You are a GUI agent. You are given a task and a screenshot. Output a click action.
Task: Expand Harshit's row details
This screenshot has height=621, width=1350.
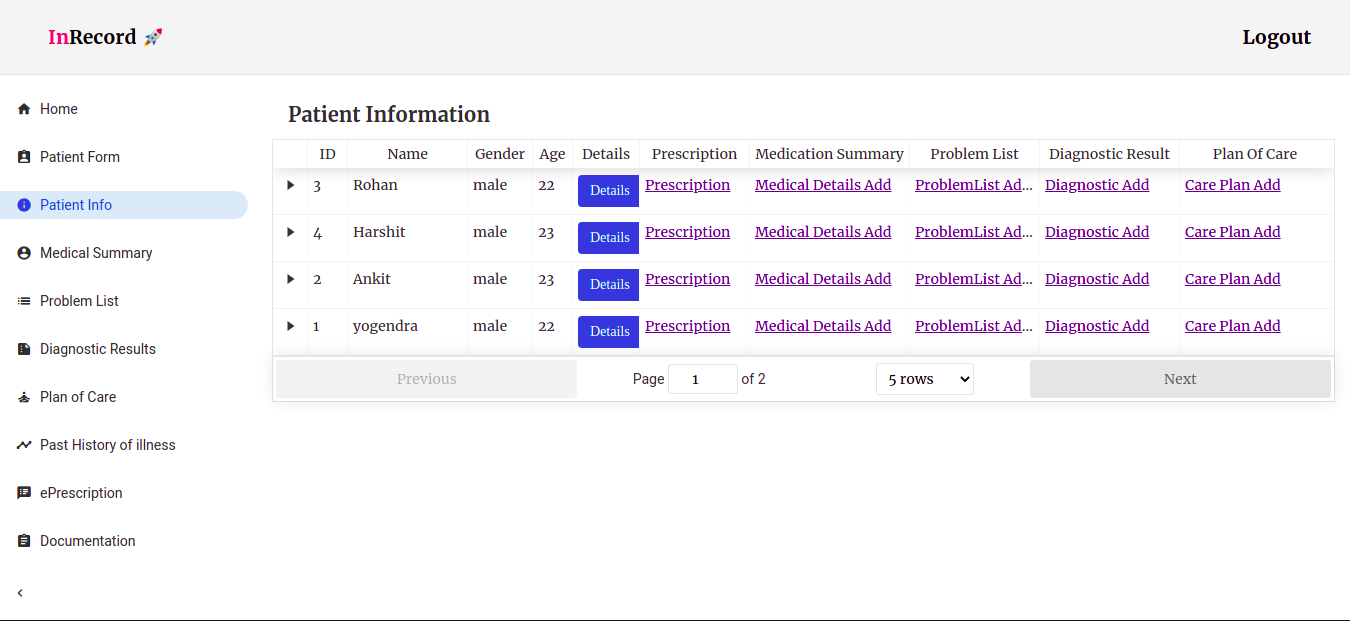point(290,232)
